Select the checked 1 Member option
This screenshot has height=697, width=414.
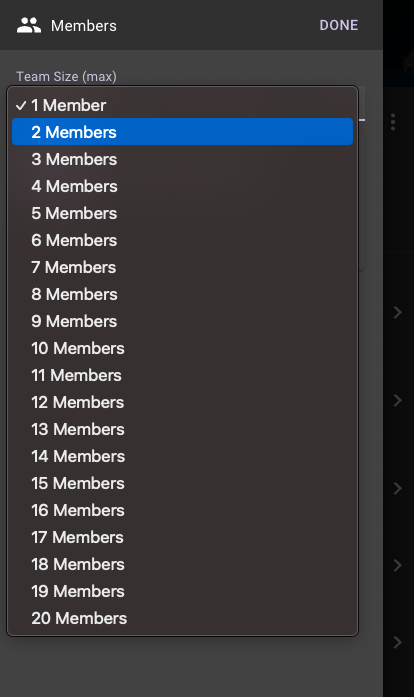182,105
